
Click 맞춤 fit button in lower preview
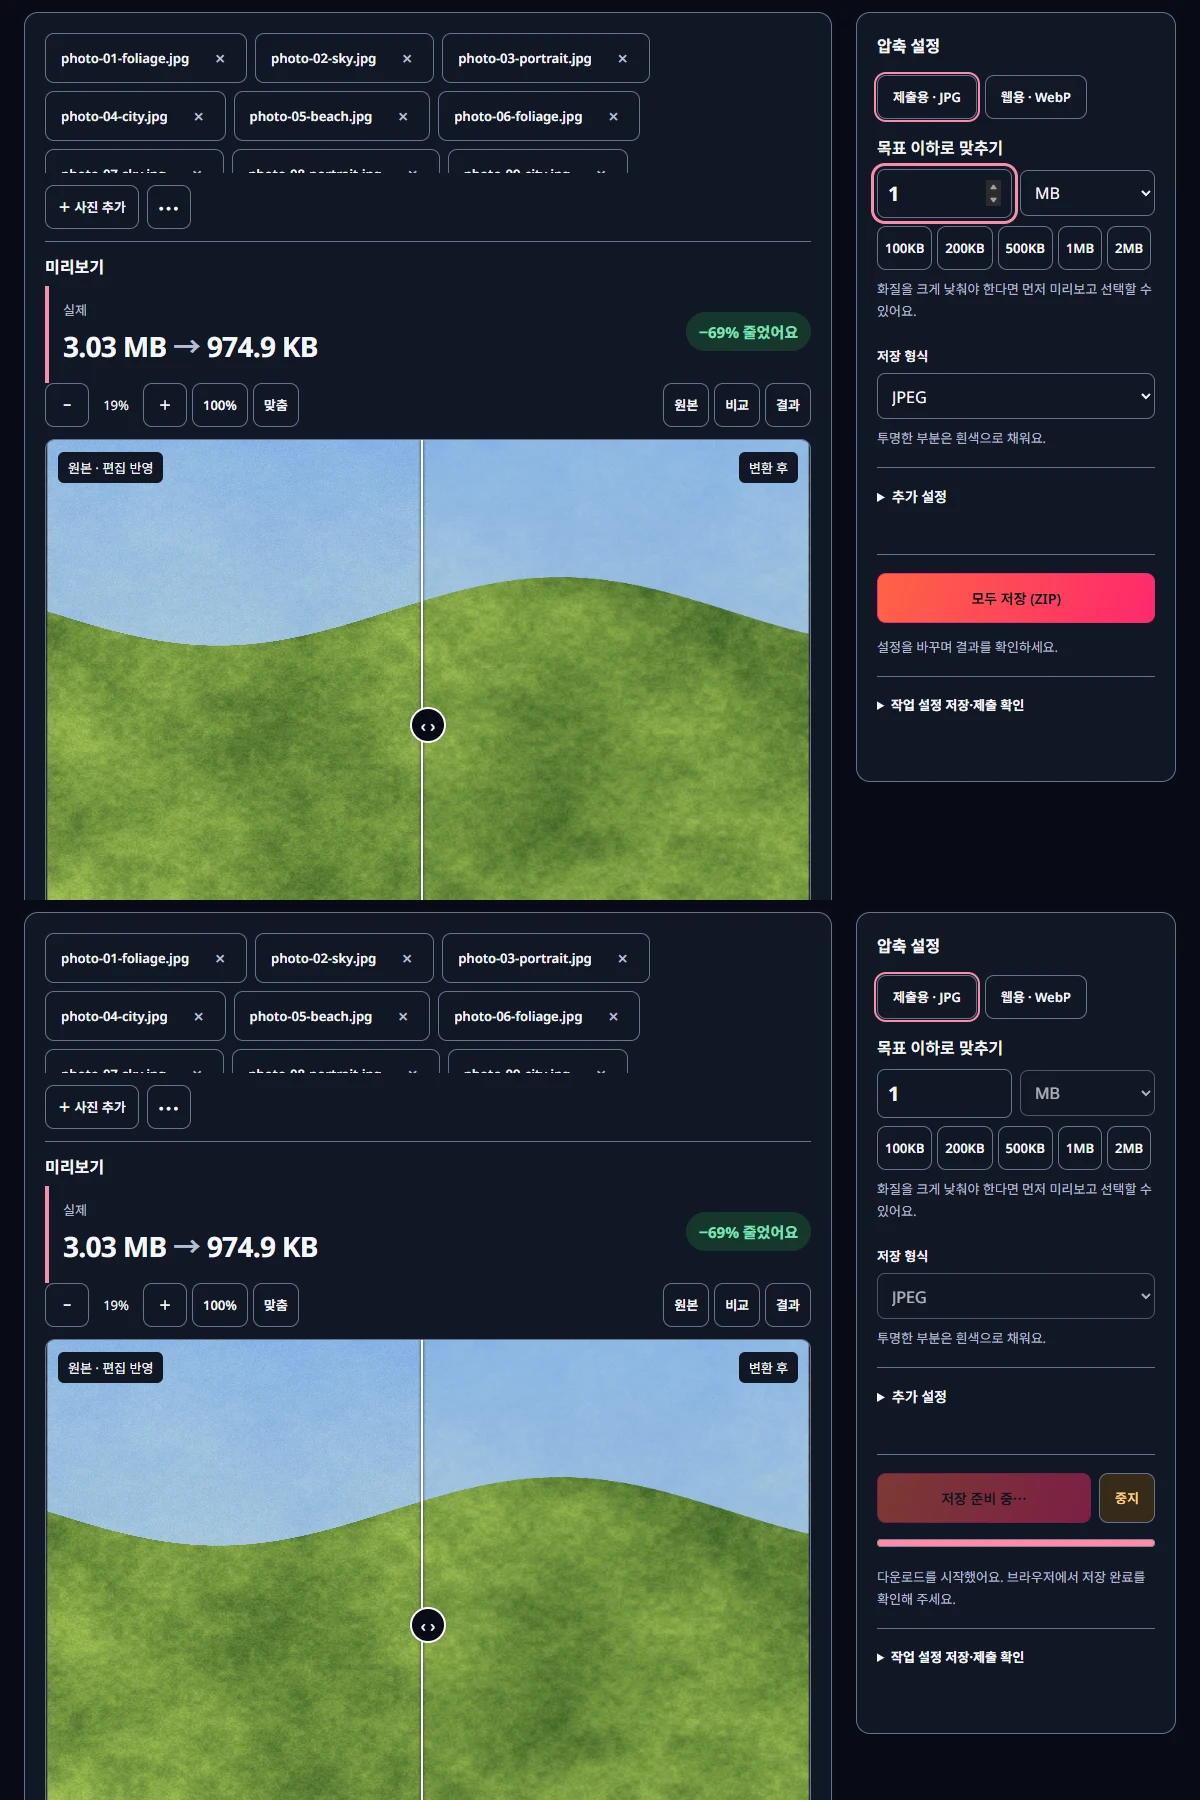pyautogui.click(x=276, y=1305)
